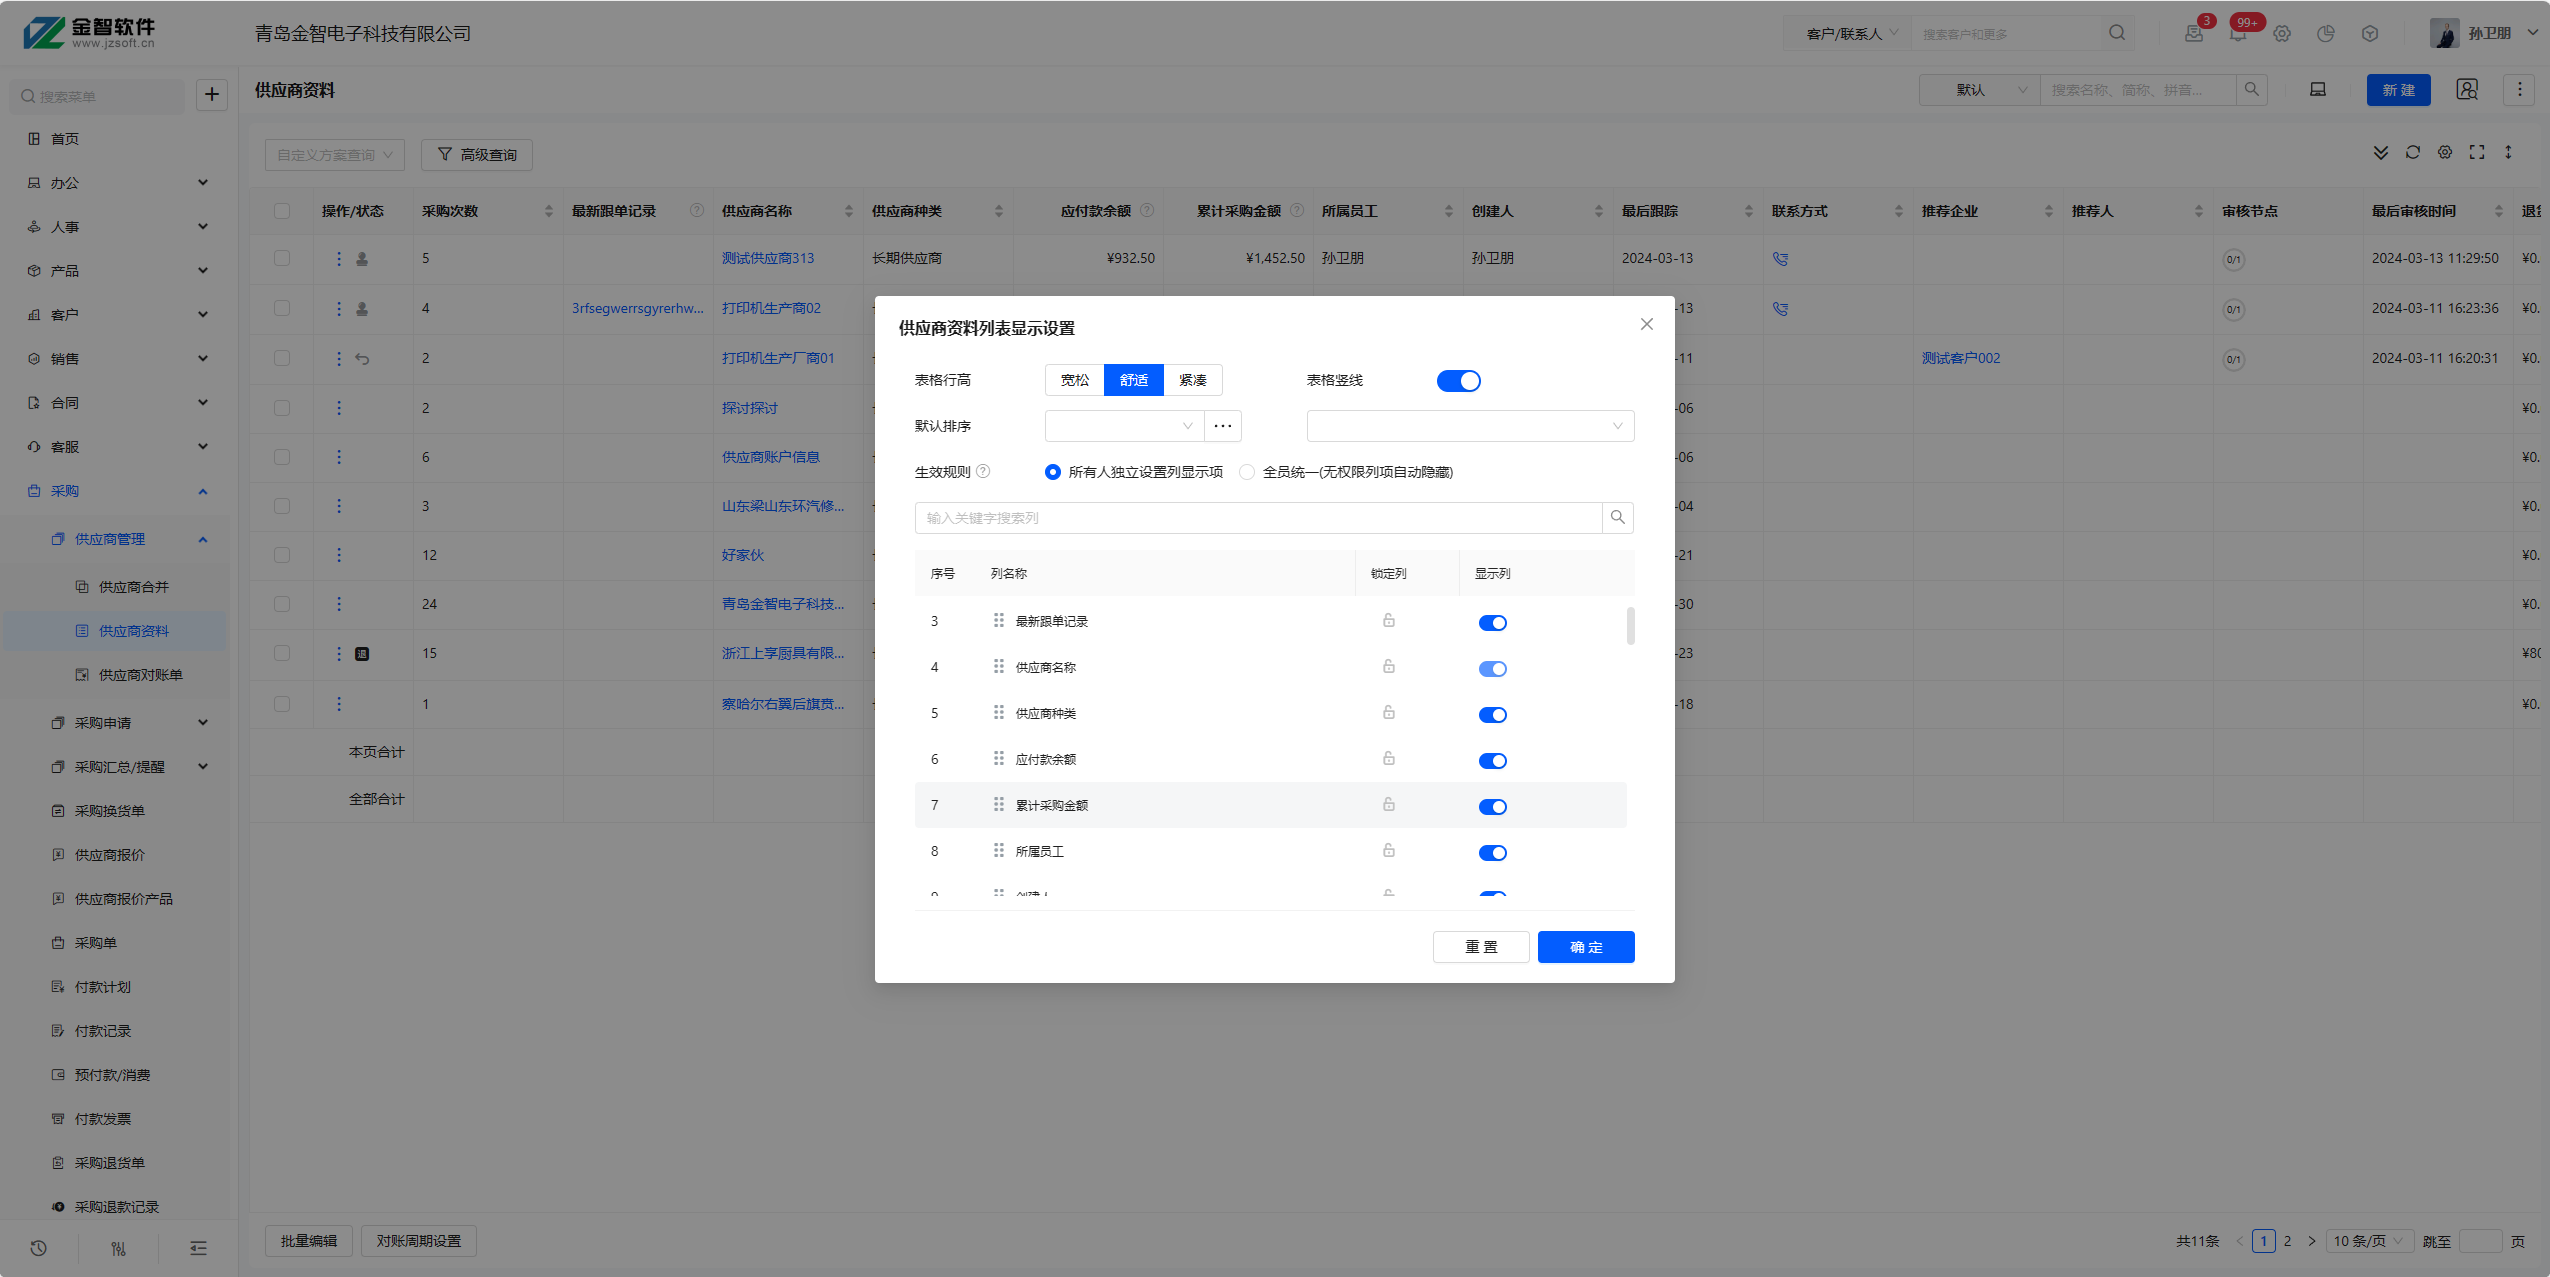Click drag handle for 累计采购金额 row

point(998,805)
